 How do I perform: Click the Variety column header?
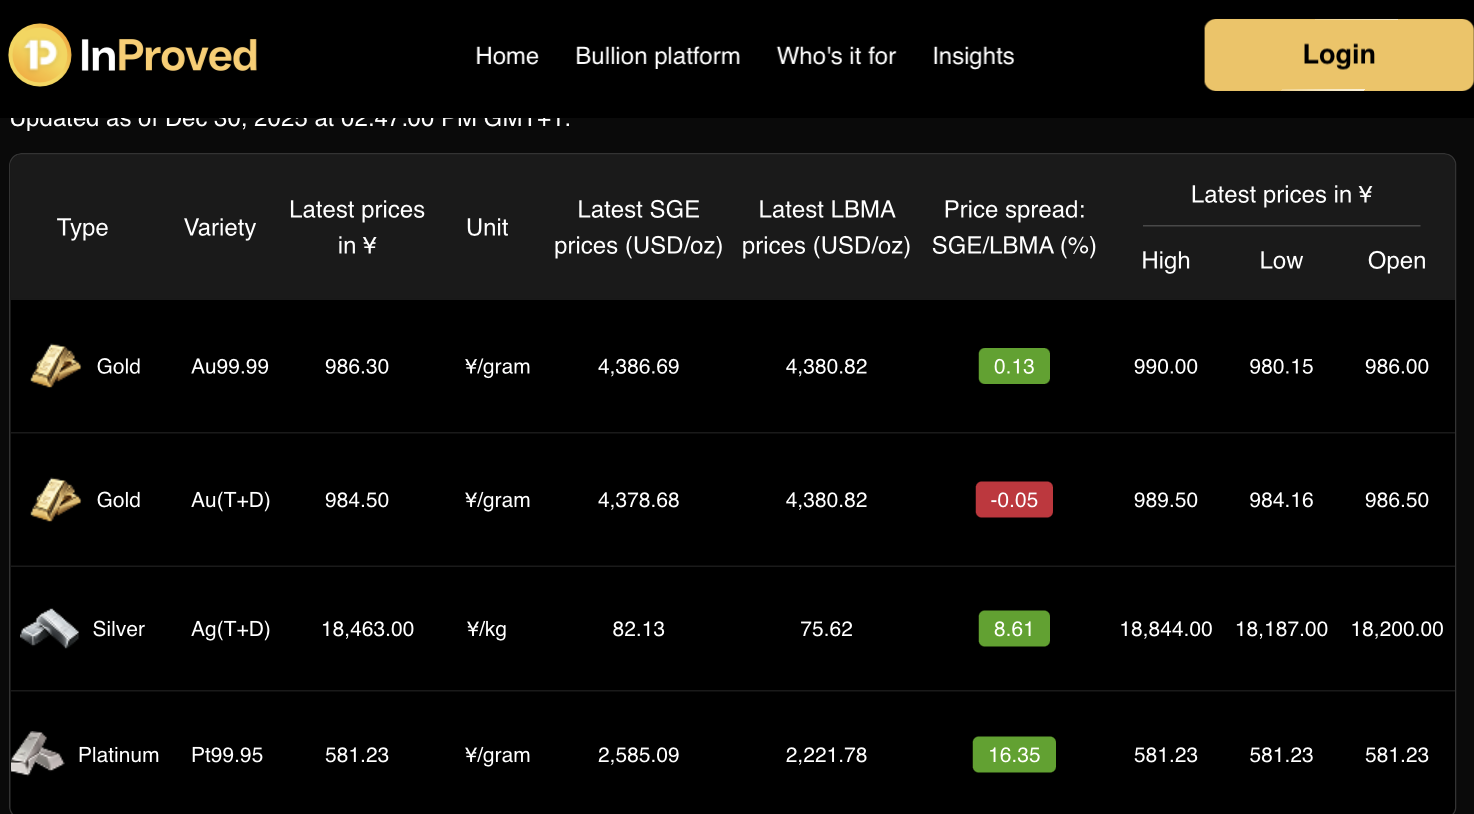tap(220, 228)
